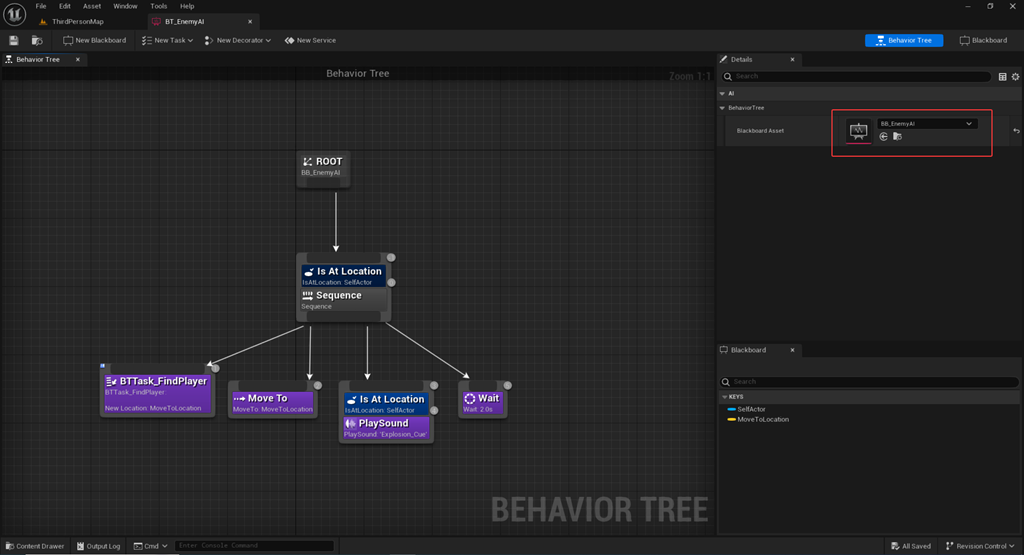Close the Behavior Tree panel tab
Viewport: 1024px width, 555px height.
[x=78, y=59]
